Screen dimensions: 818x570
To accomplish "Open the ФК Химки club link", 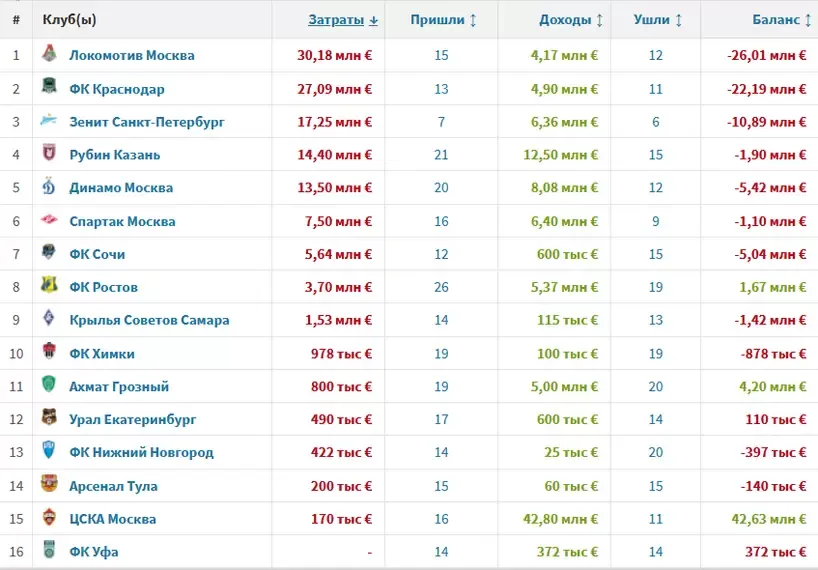I will [102, 354].
